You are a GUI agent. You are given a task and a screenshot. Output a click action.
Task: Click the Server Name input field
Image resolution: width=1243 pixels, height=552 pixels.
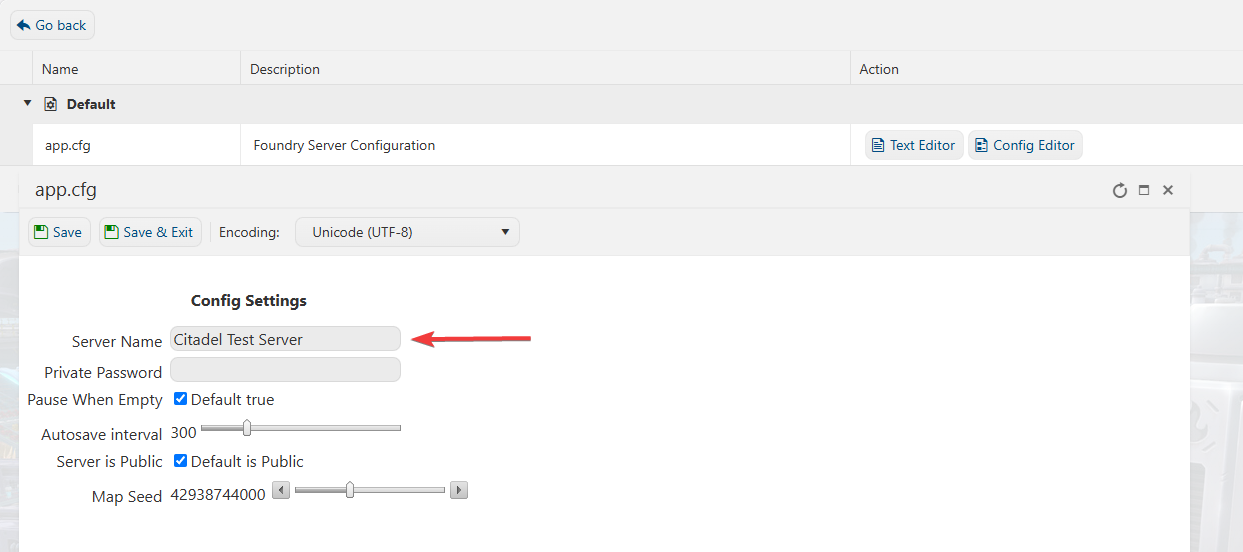coord(285,339)
